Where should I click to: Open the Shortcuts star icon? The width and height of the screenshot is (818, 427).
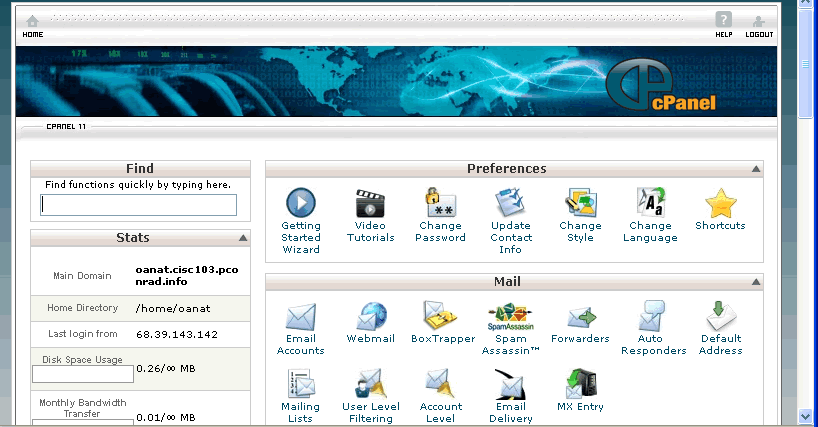click(x=720, y=203)
